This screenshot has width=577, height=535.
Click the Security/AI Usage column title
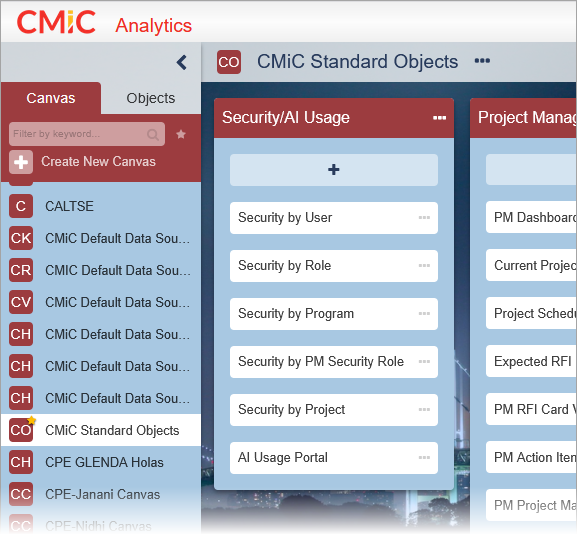click(286, 117)
